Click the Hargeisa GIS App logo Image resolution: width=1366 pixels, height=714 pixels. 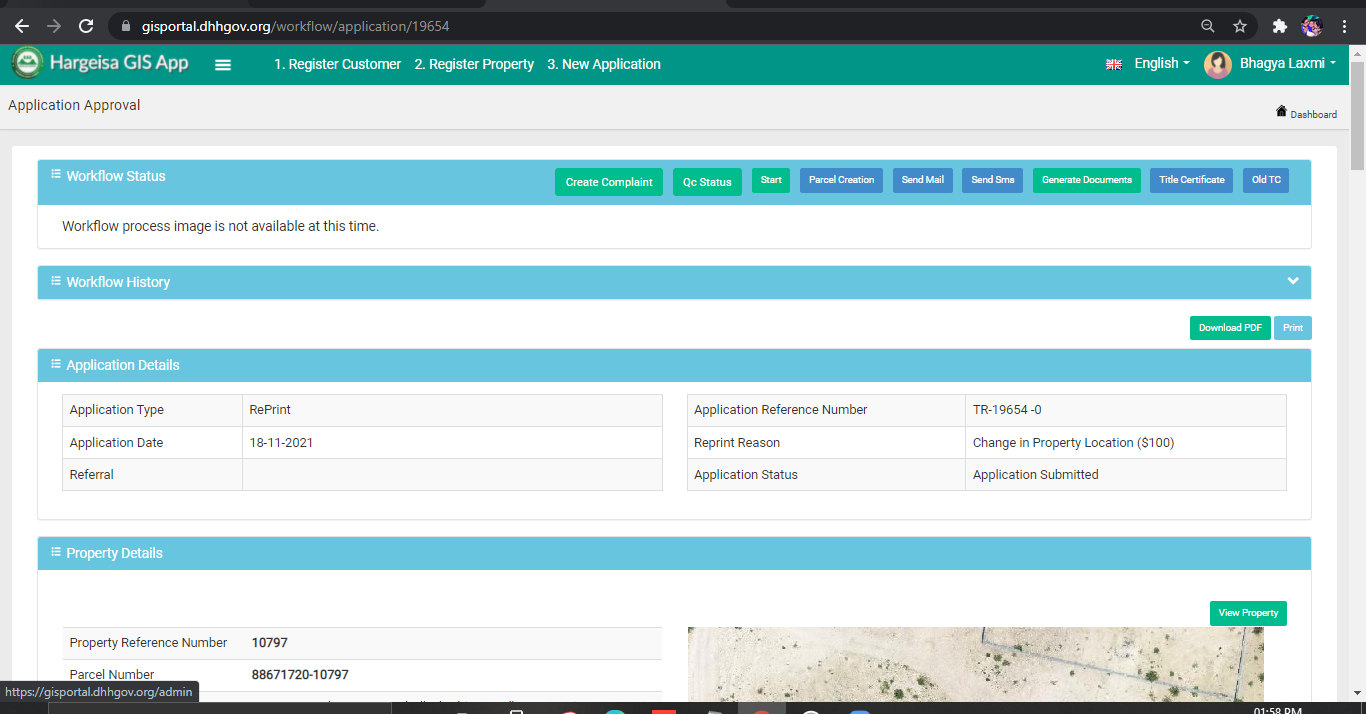click(100, 63)
